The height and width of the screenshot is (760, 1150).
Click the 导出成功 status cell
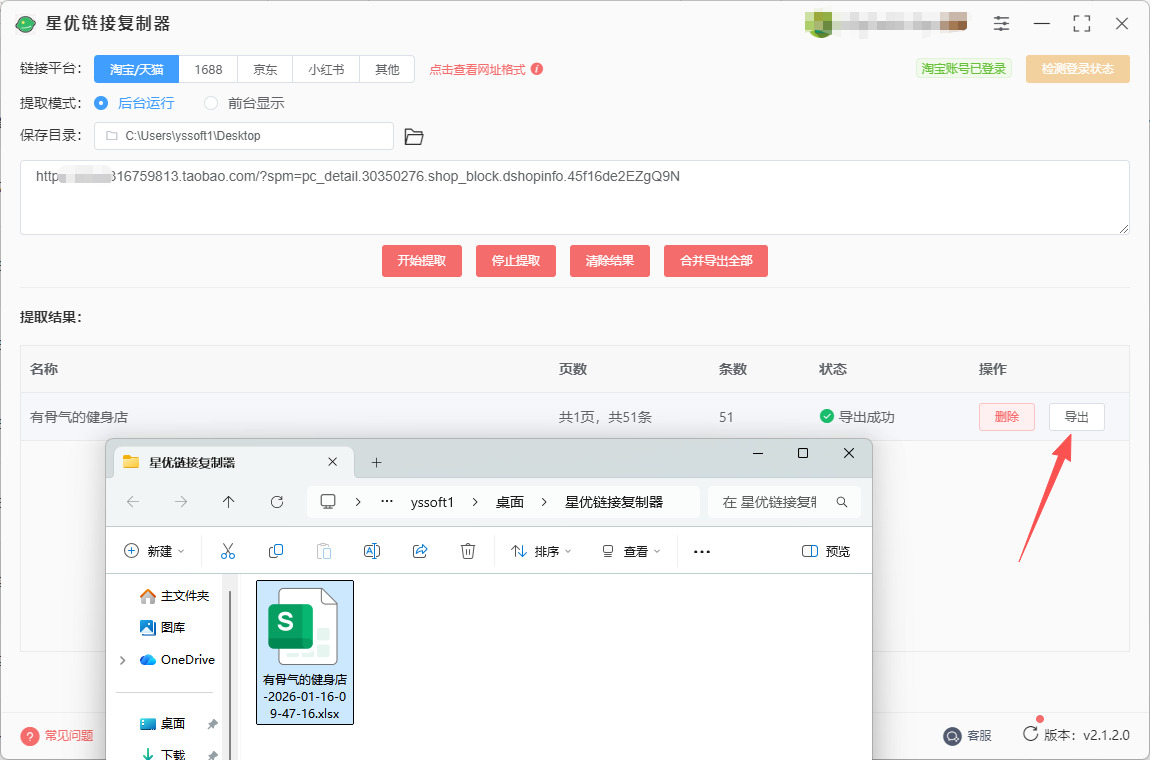click(x=857, y=417)
